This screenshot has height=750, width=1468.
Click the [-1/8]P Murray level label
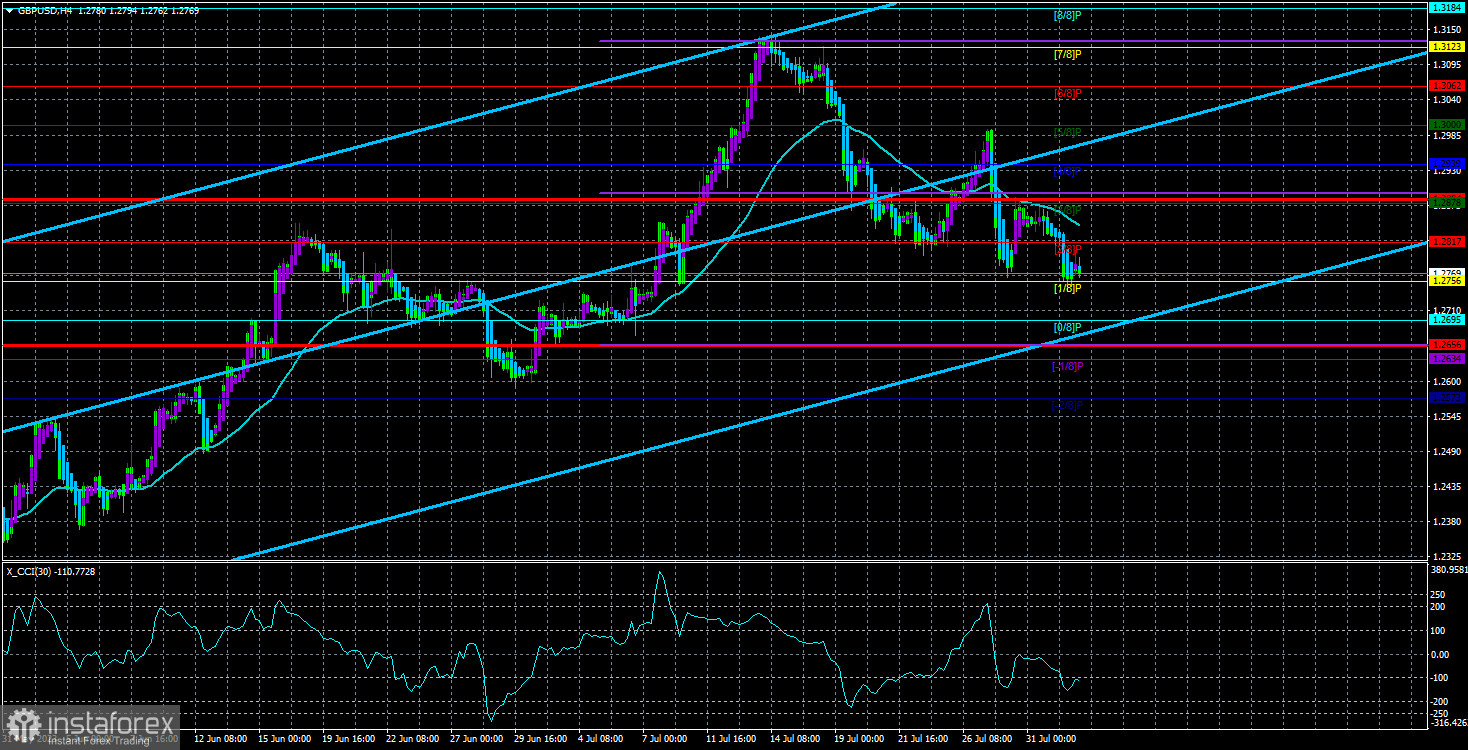tap(1067, 366)
